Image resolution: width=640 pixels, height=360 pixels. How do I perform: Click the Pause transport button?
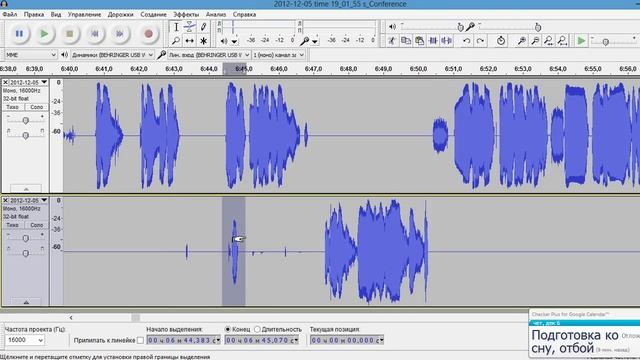click(19, 34)
